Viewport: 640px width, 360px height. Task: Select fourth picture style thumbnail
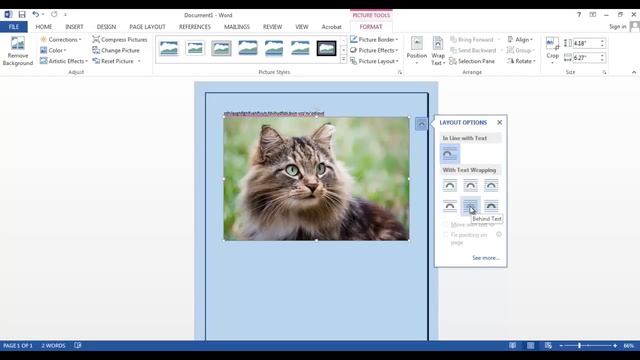248,48
